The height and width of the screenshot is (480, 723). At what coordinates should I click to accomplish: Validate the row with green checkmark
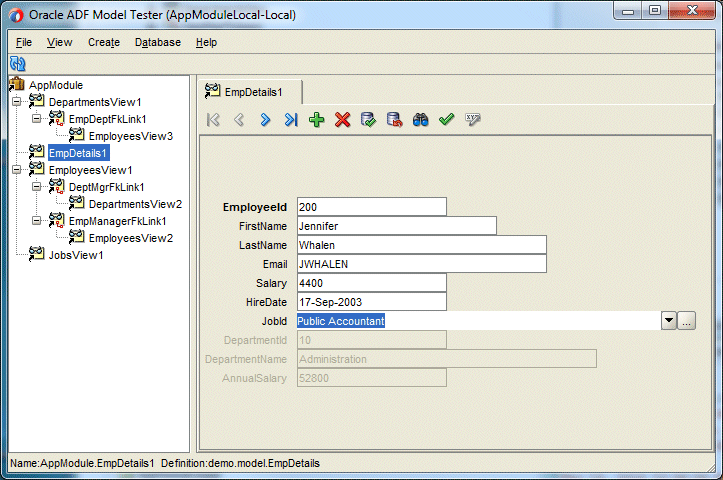[x=446, y=120]
